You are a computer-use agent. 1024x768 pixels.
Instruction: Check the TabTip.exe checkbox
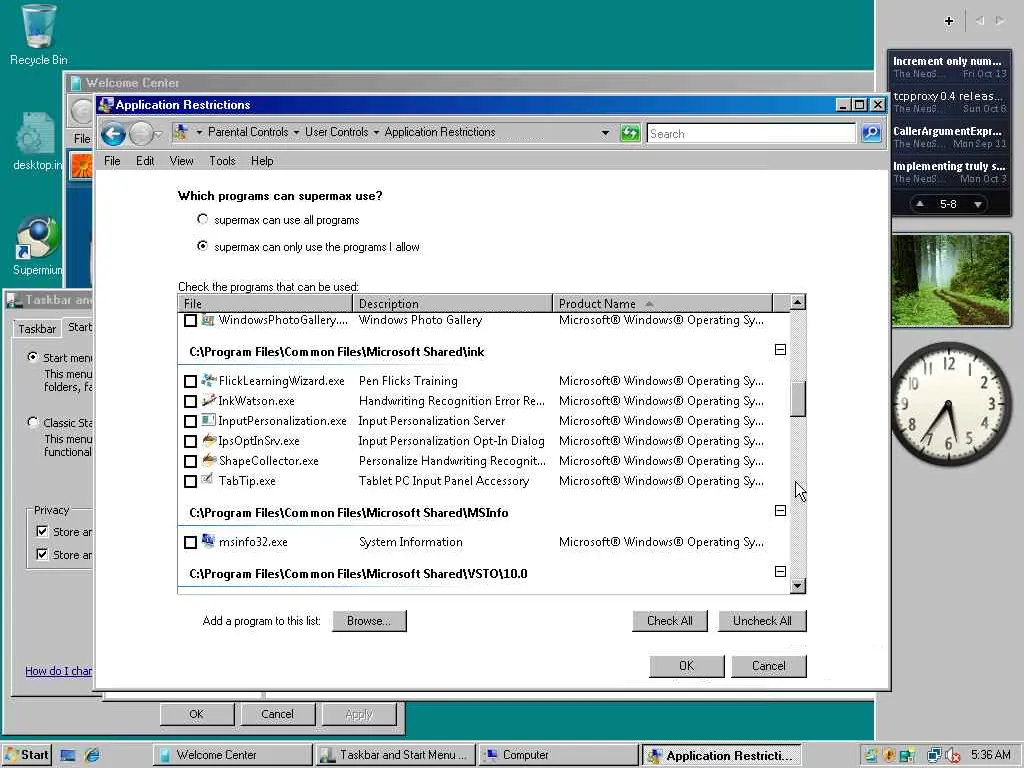tap(190, 481)
